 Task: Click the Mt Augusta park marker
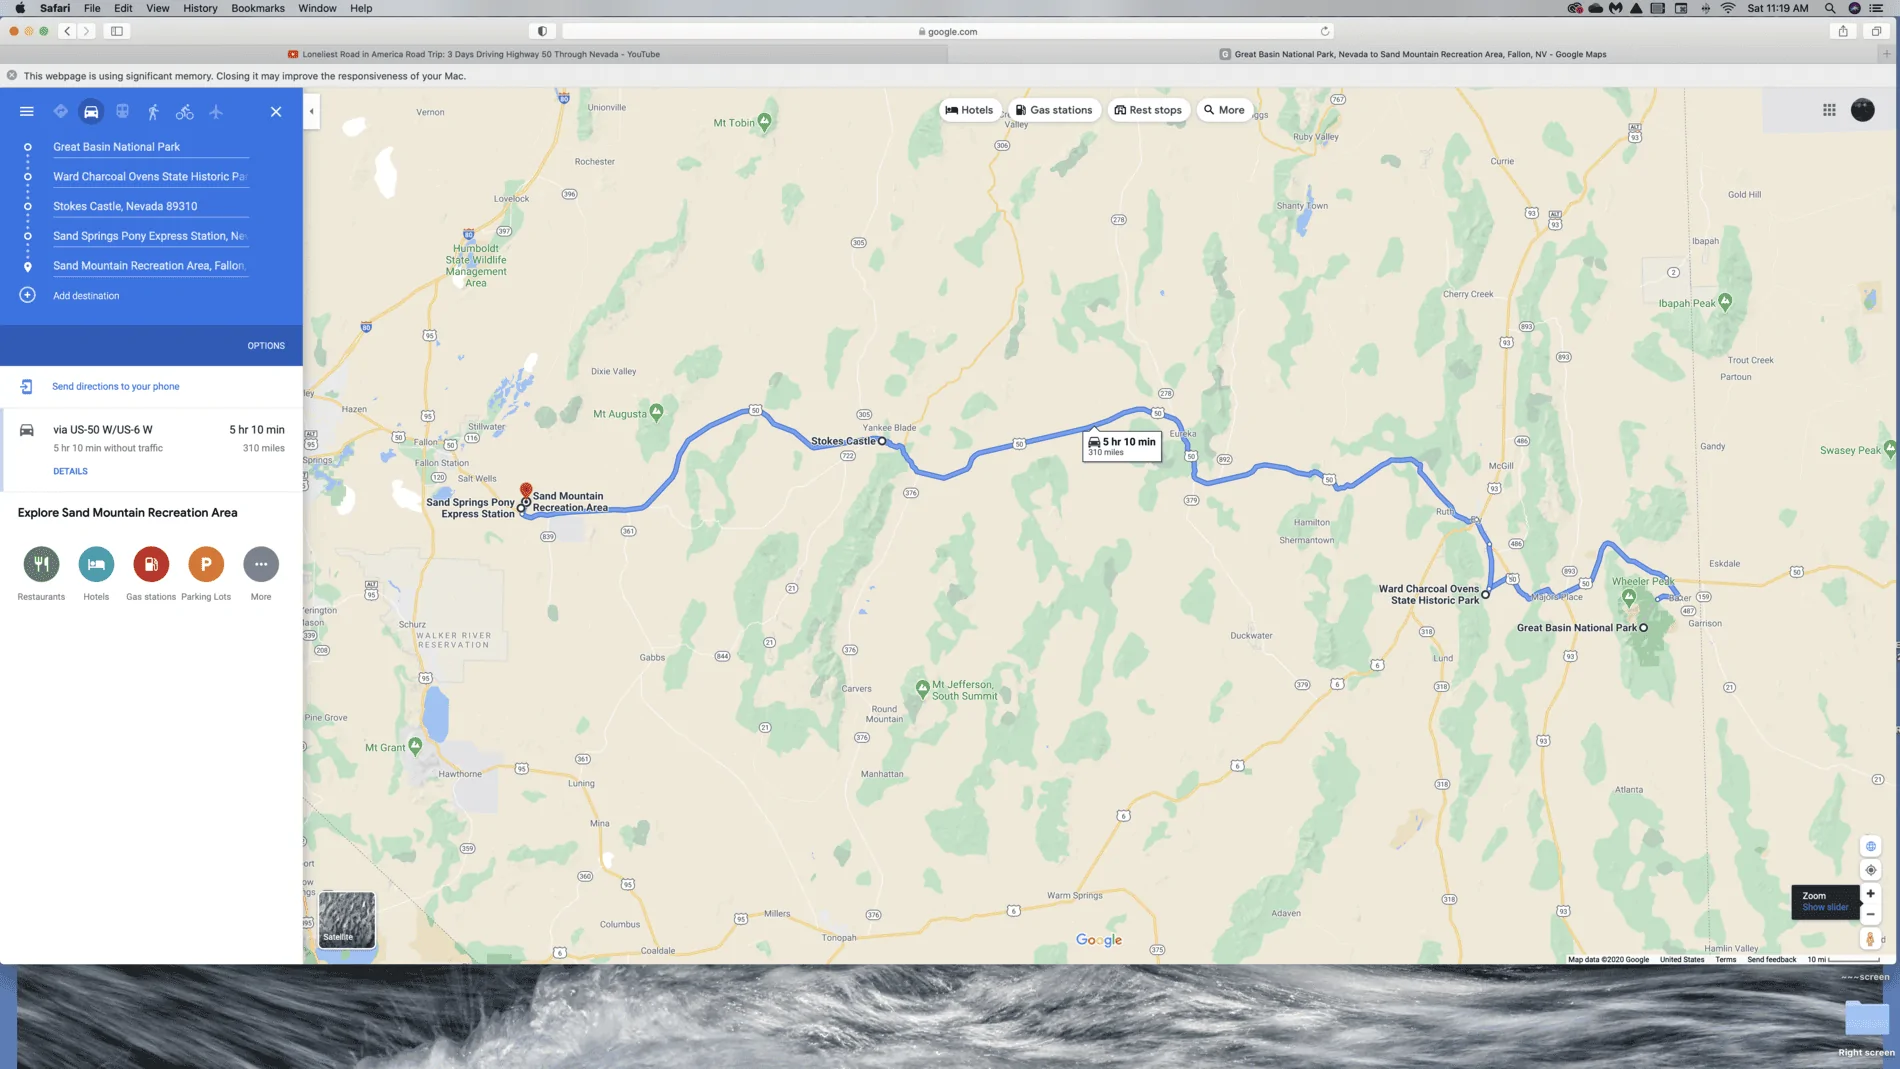tap(657, 411)
